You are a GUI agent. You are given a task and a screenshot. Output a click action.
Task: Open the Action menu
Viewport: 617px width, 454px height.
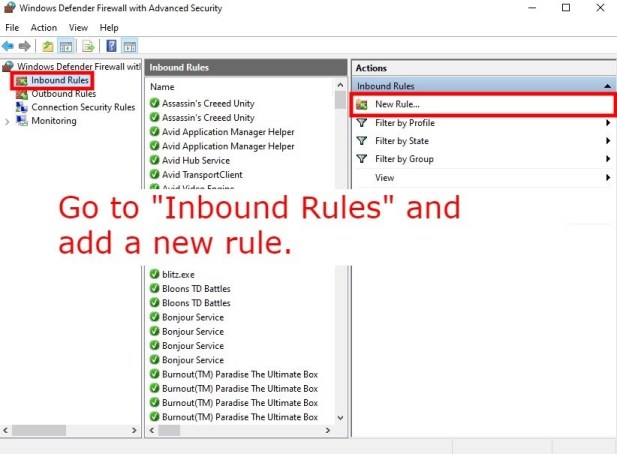[44, 28]
